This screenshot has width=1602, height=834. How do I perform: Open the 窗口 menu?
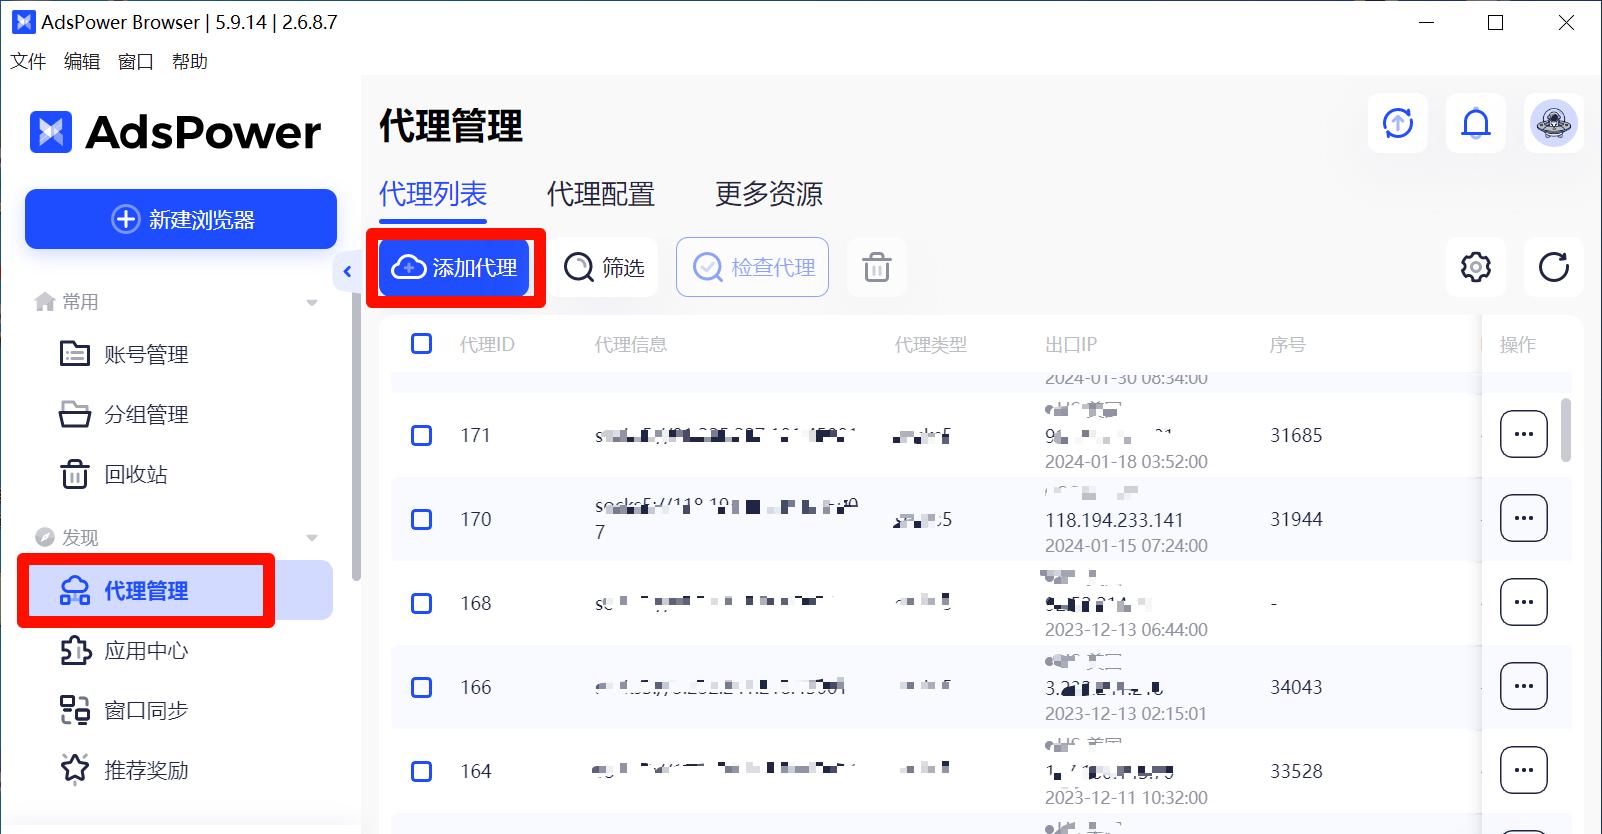(136, 61)
